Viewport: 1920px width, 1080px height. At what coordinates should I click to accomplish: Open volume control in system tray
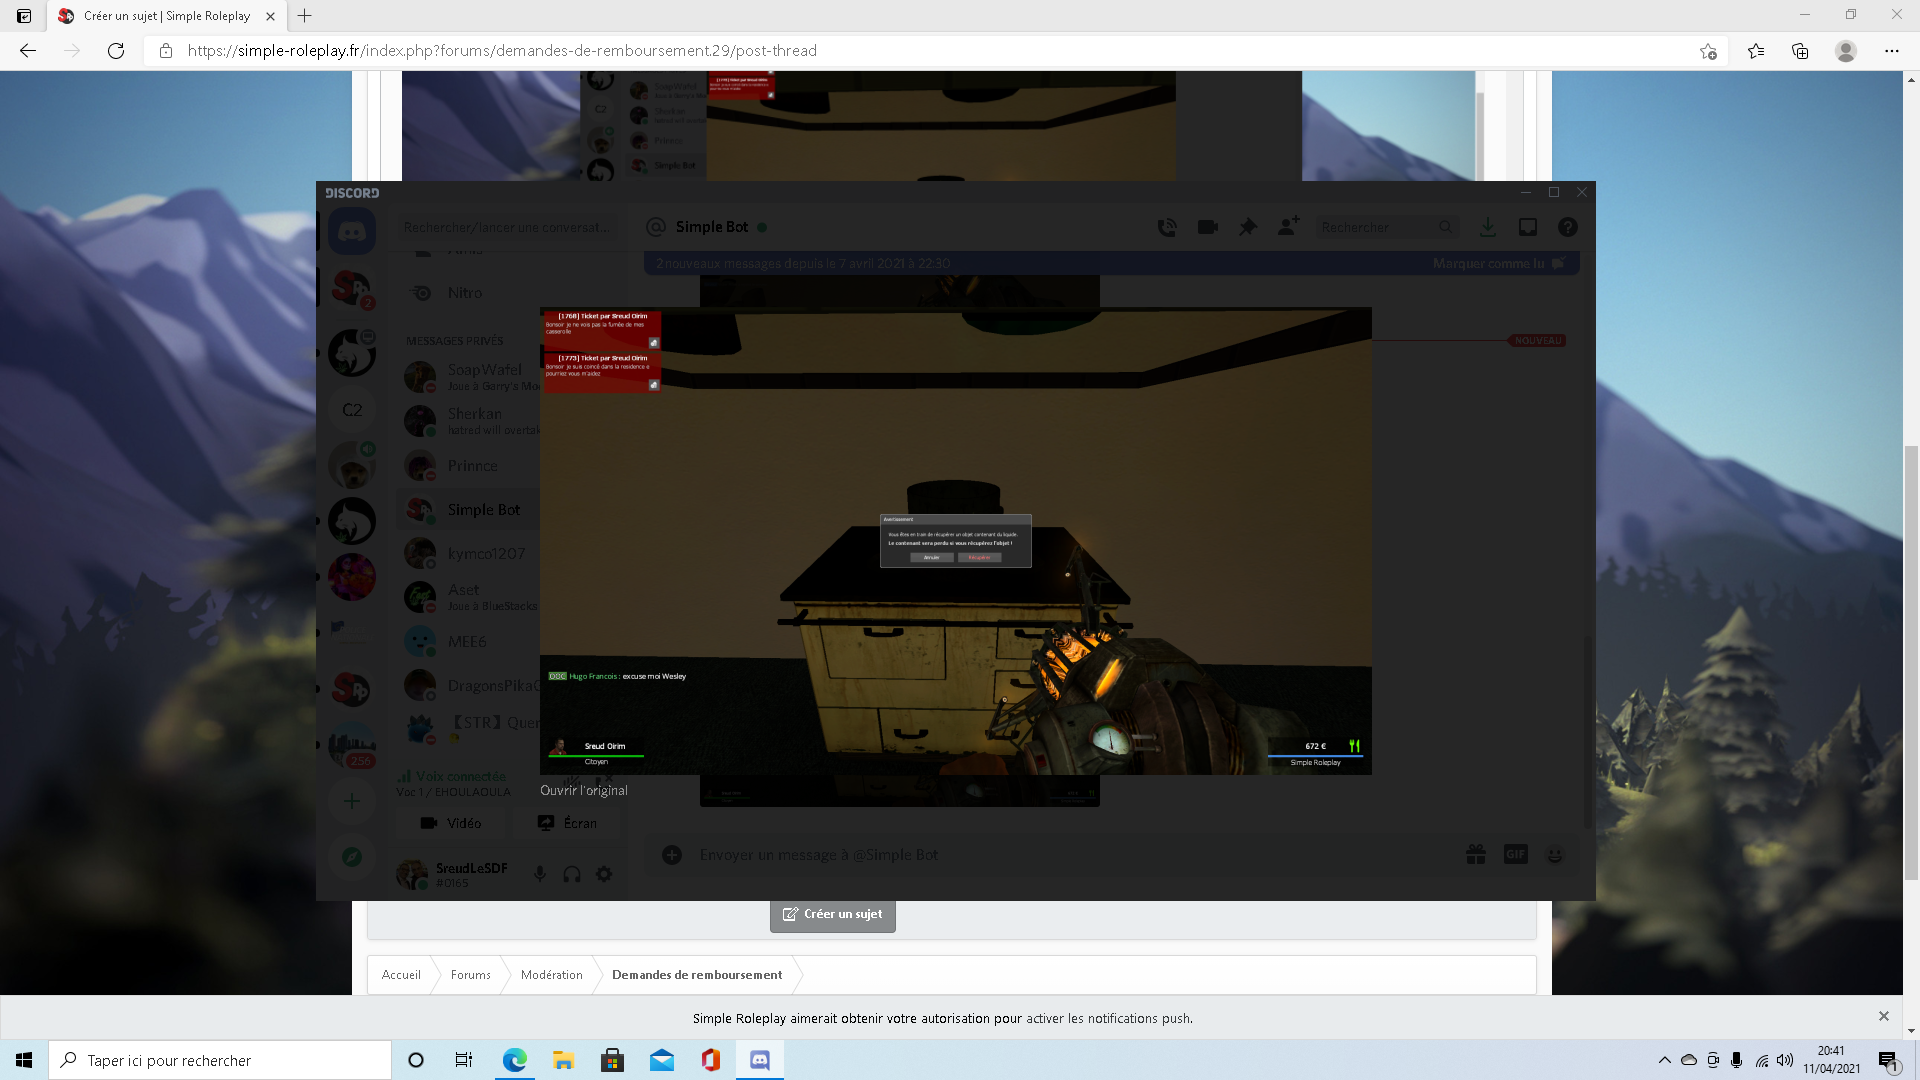1785,1060
